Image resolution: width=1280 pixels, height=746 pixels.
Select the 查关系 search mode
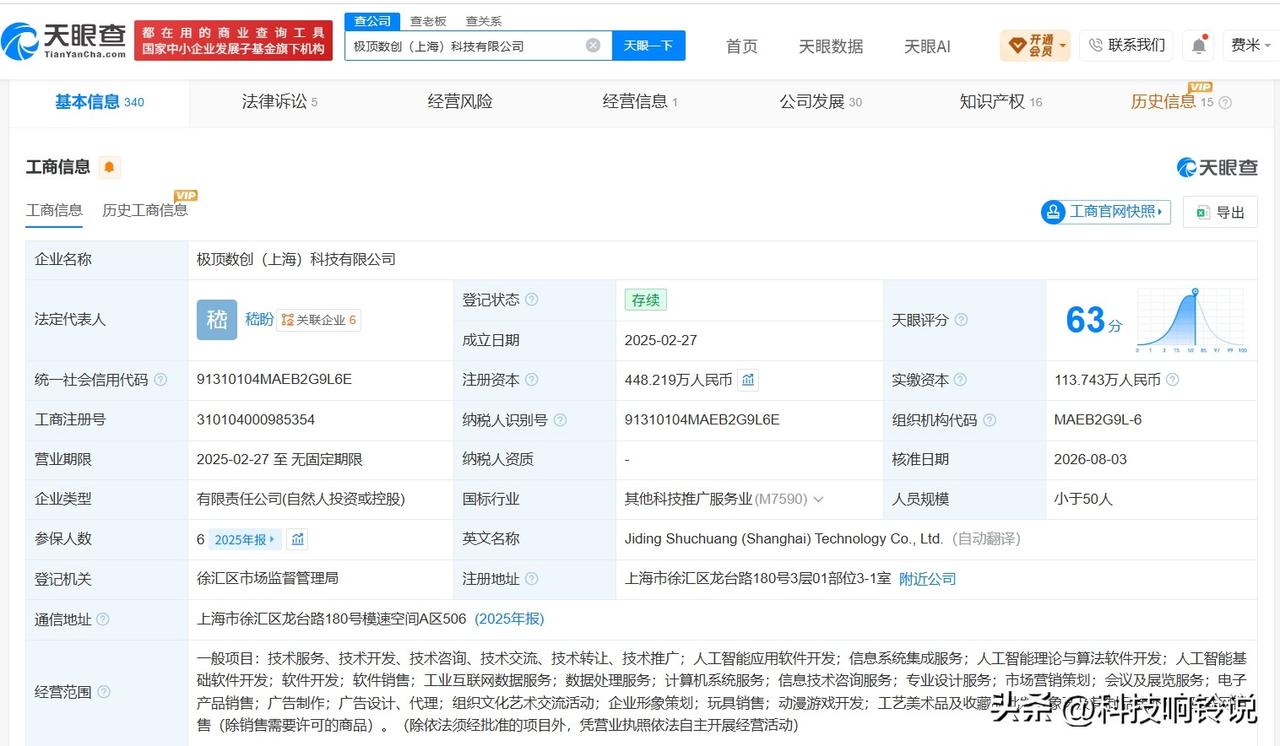click(484, 21)
